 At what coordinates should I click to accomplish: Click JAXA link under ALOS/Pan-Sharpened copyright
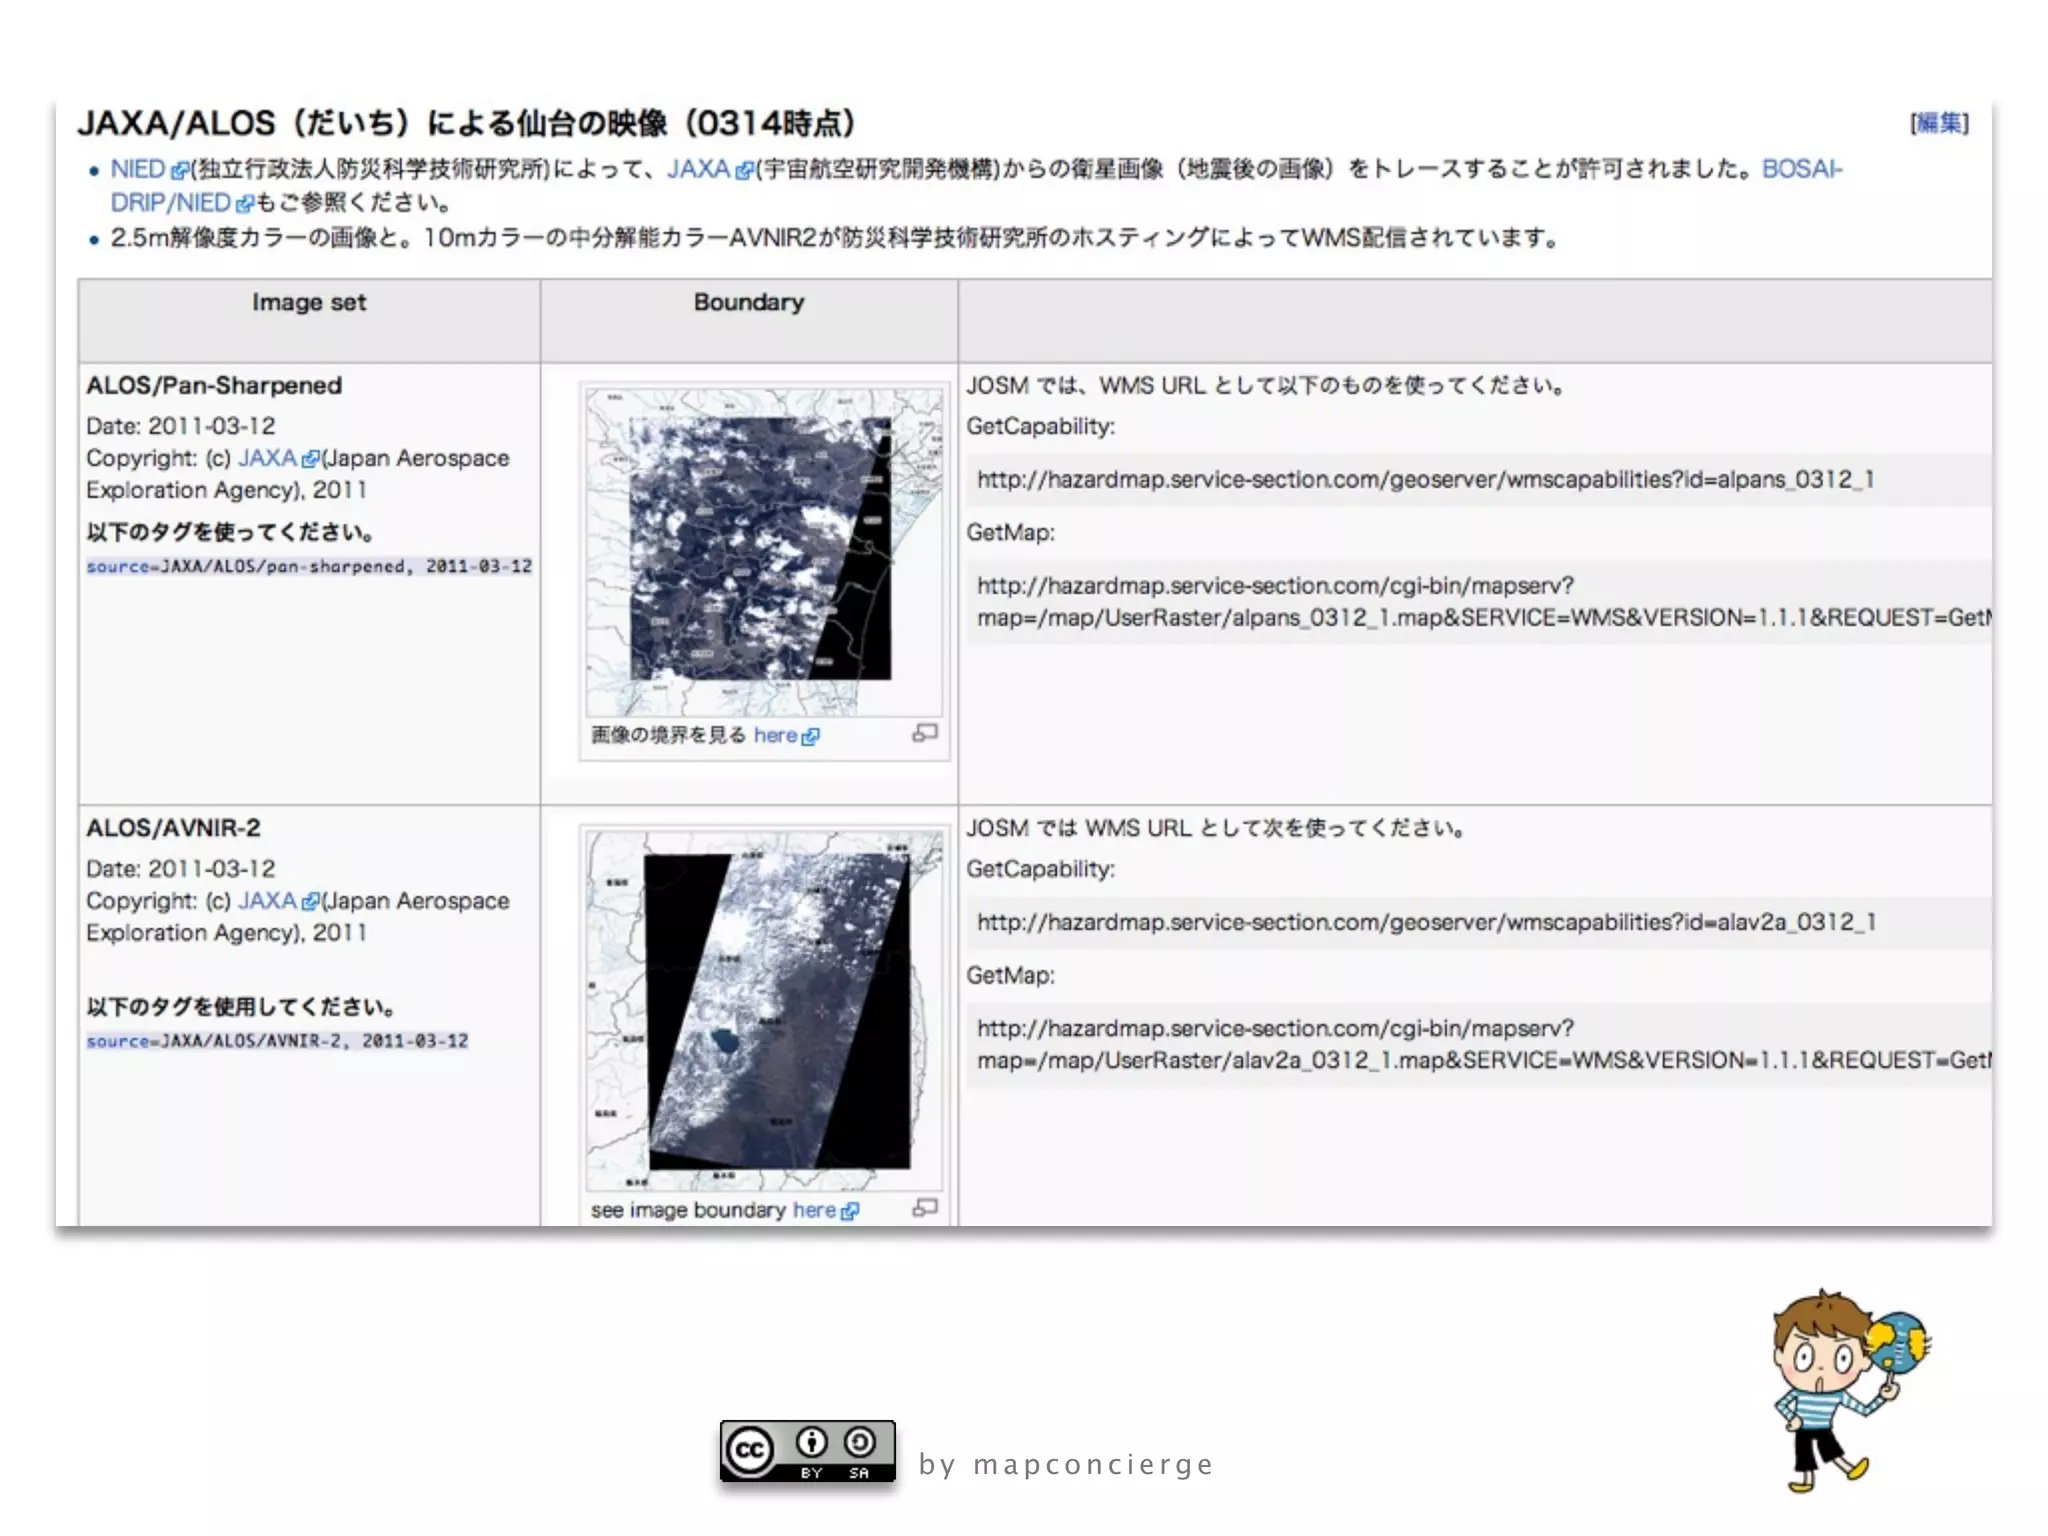267,458
